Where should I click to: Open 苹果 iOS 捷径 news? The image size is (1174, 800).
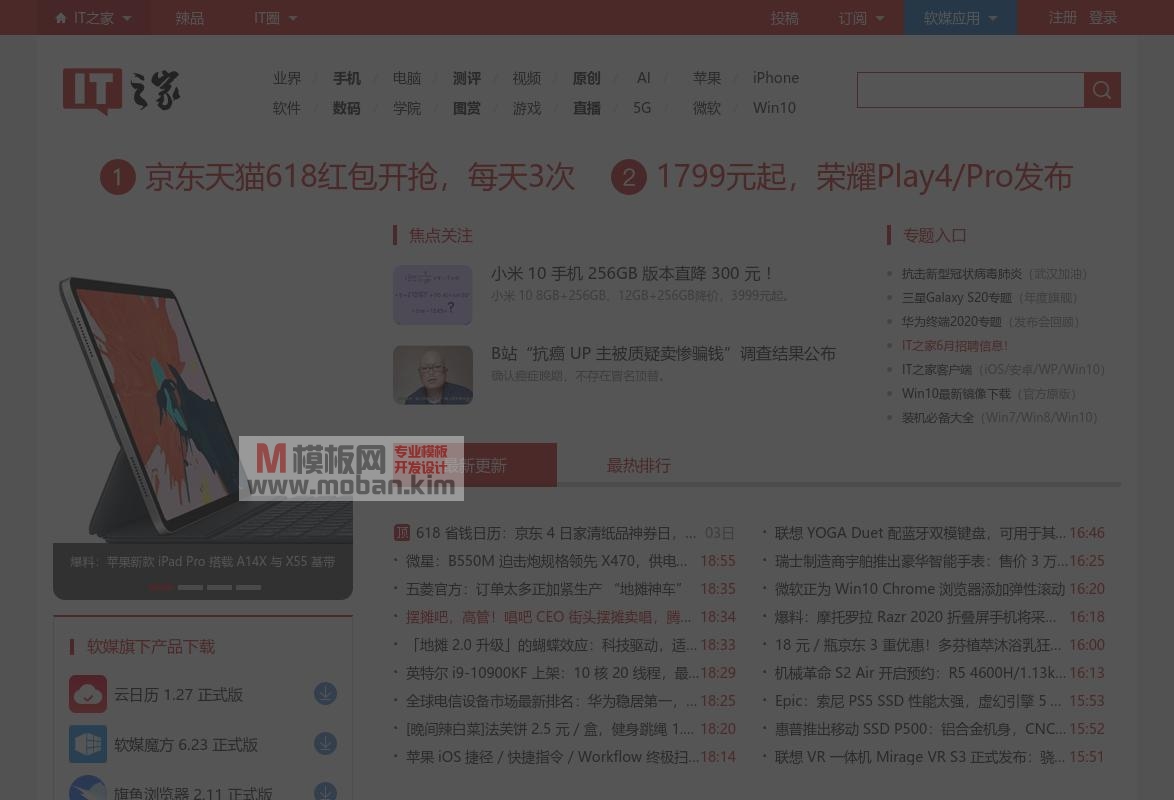click(553, 757)
